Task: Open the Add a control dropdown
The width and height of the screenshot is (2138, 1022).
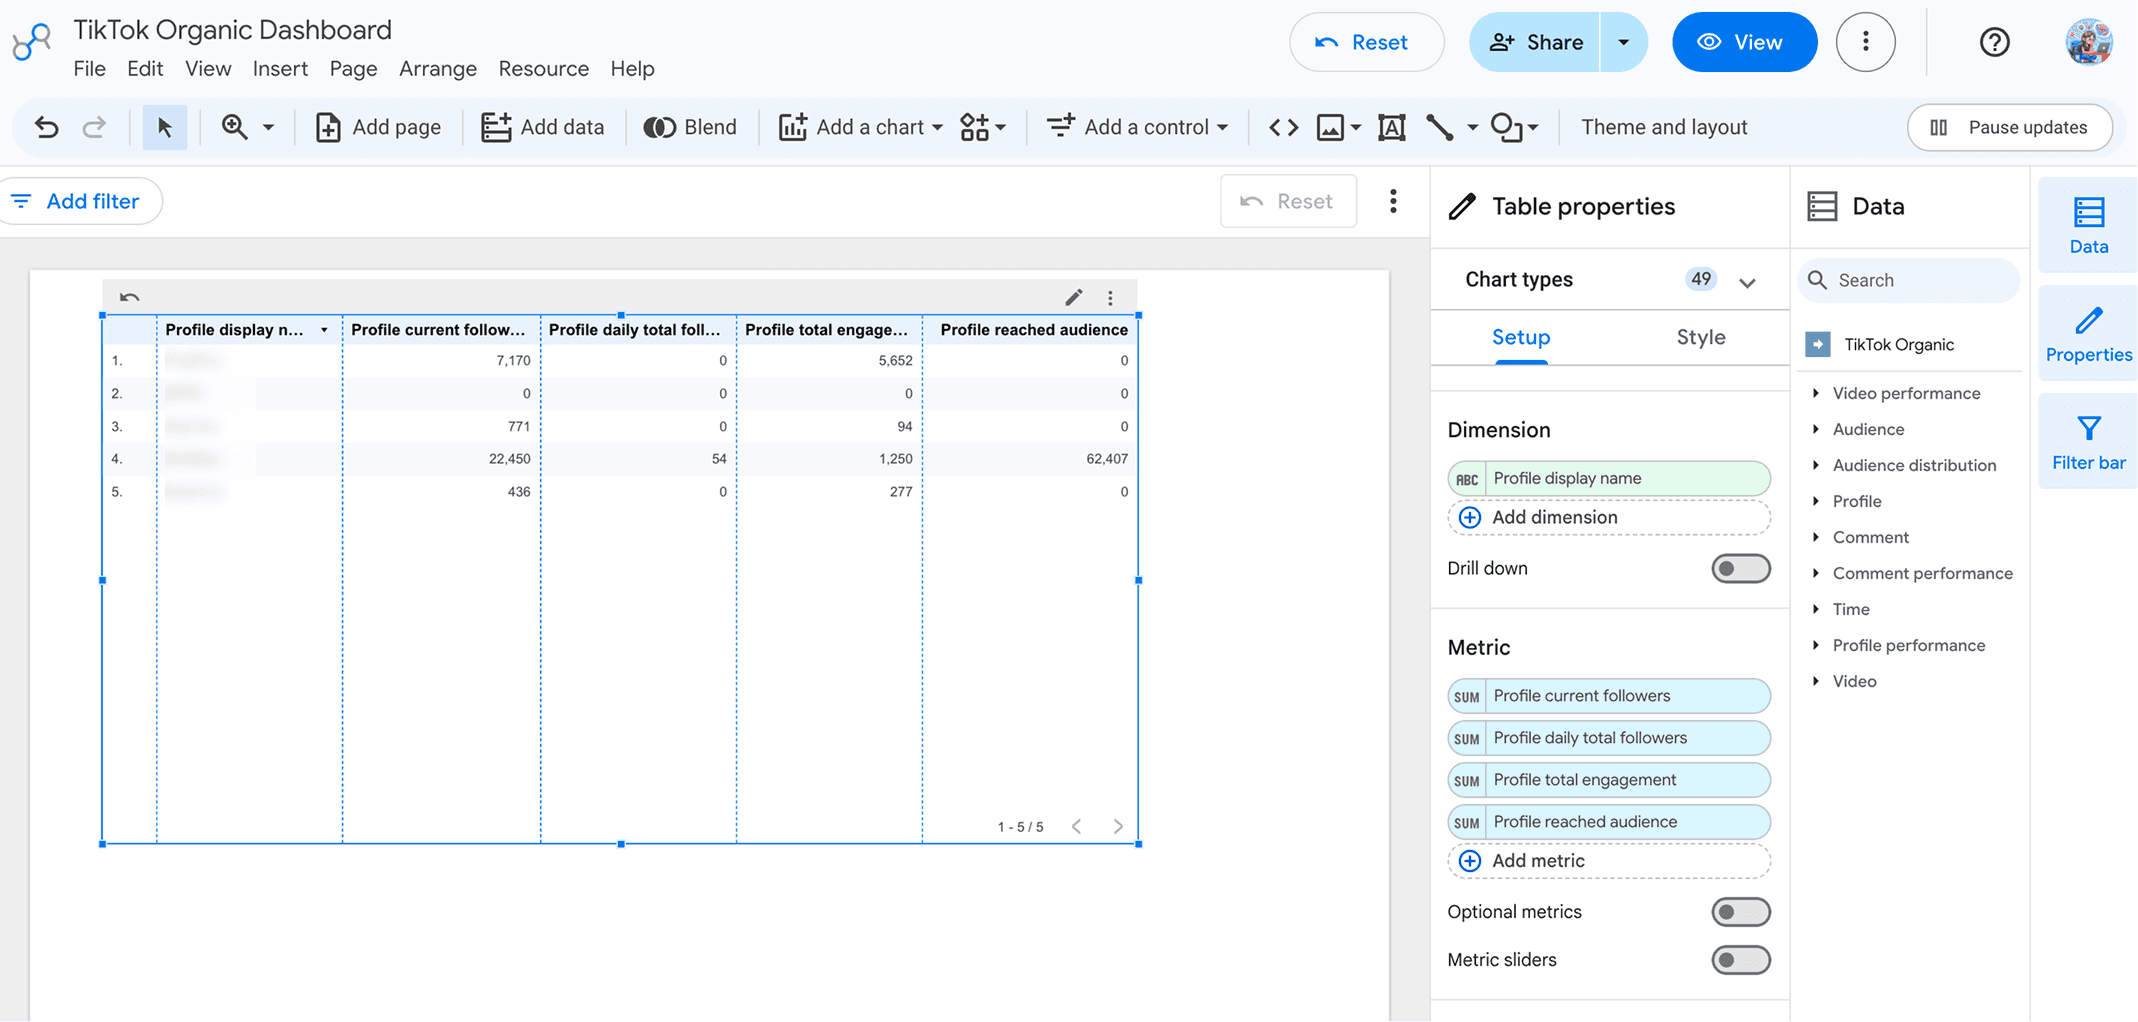Action: tap(1137, 127)
